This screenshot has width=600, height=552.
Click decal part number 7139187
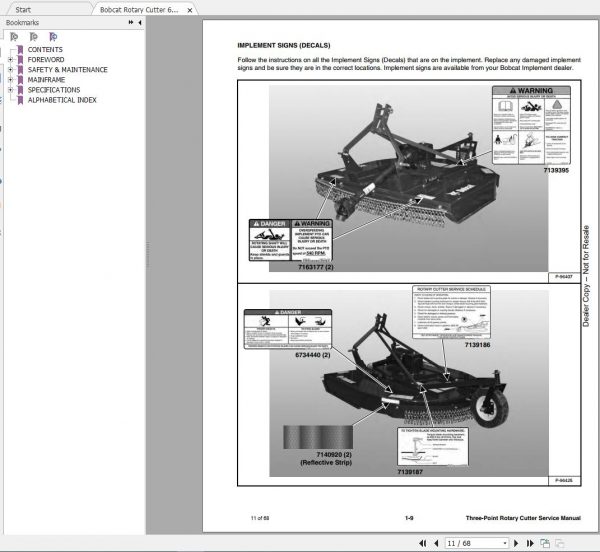[410, 472]
